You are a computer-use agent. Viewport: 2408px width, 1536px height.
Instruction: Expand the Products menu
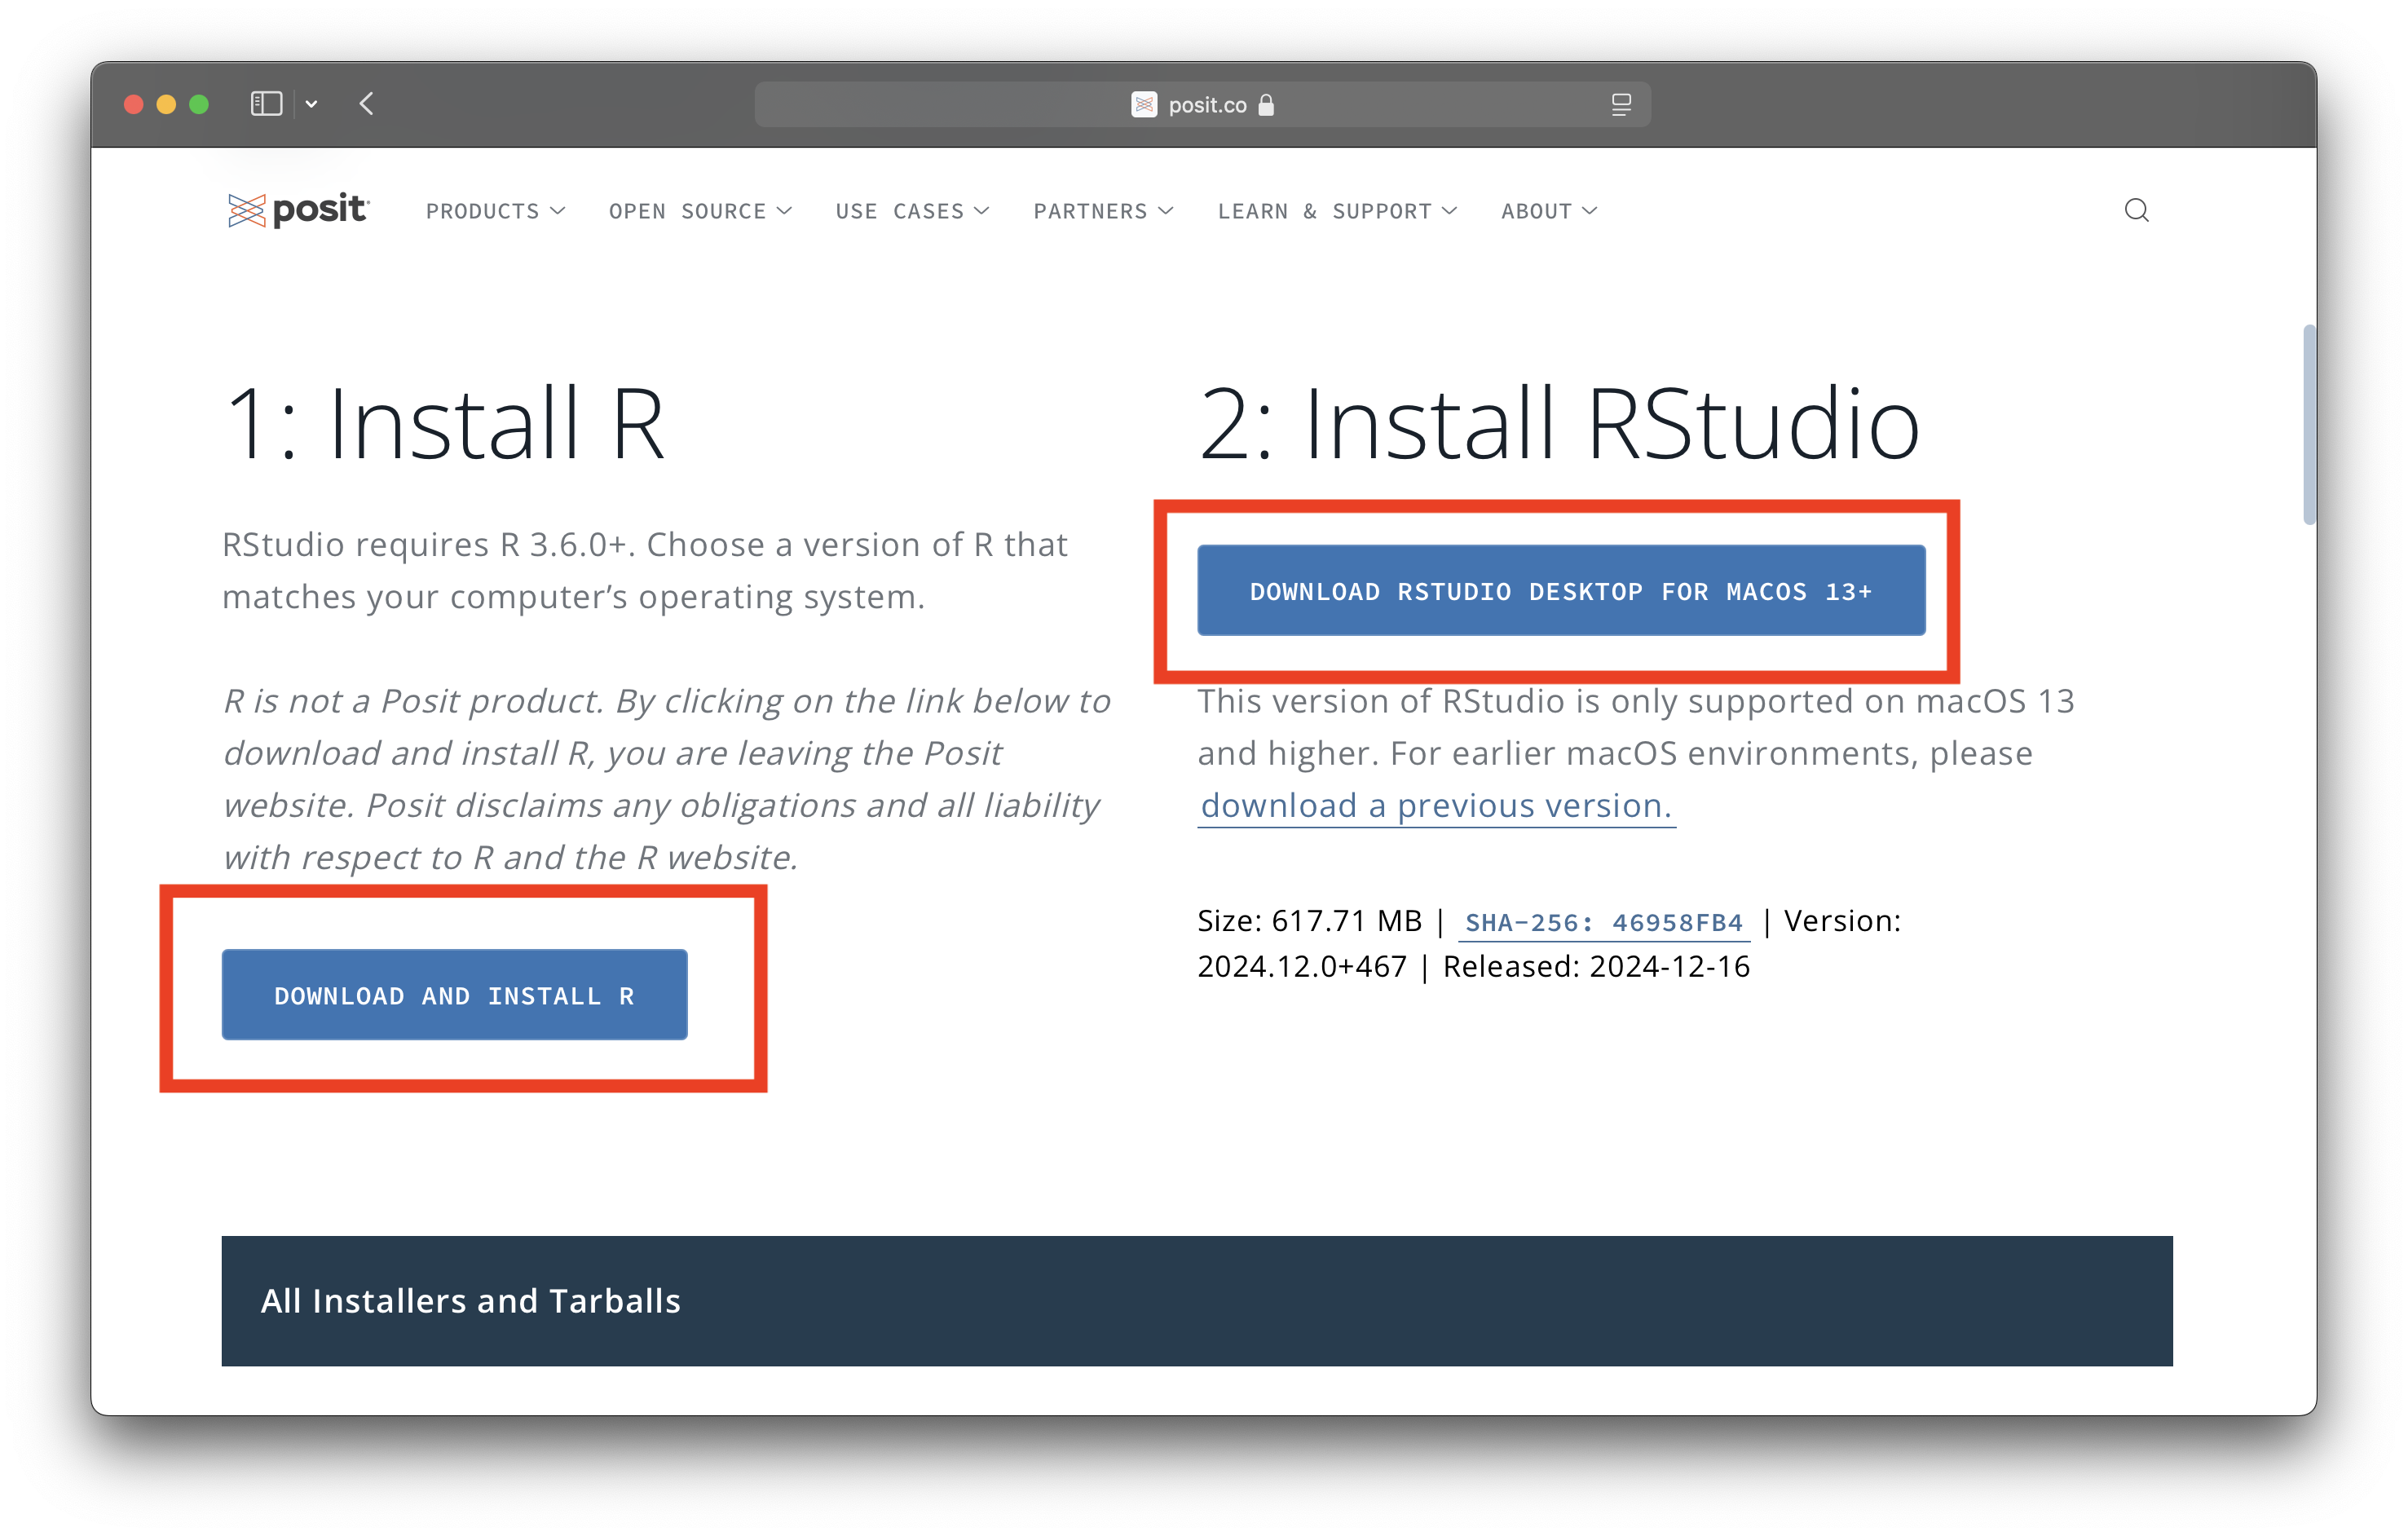495,211
